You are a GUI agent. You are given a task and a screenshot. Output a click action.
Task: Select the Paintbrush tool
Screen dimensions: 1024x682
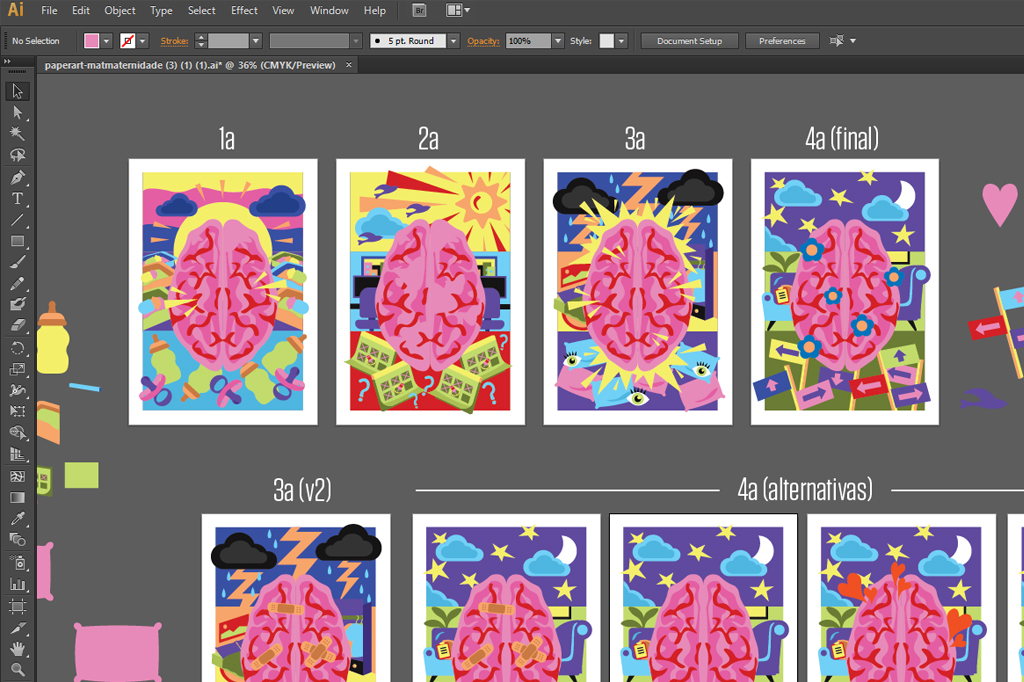(x=18, y=262)
